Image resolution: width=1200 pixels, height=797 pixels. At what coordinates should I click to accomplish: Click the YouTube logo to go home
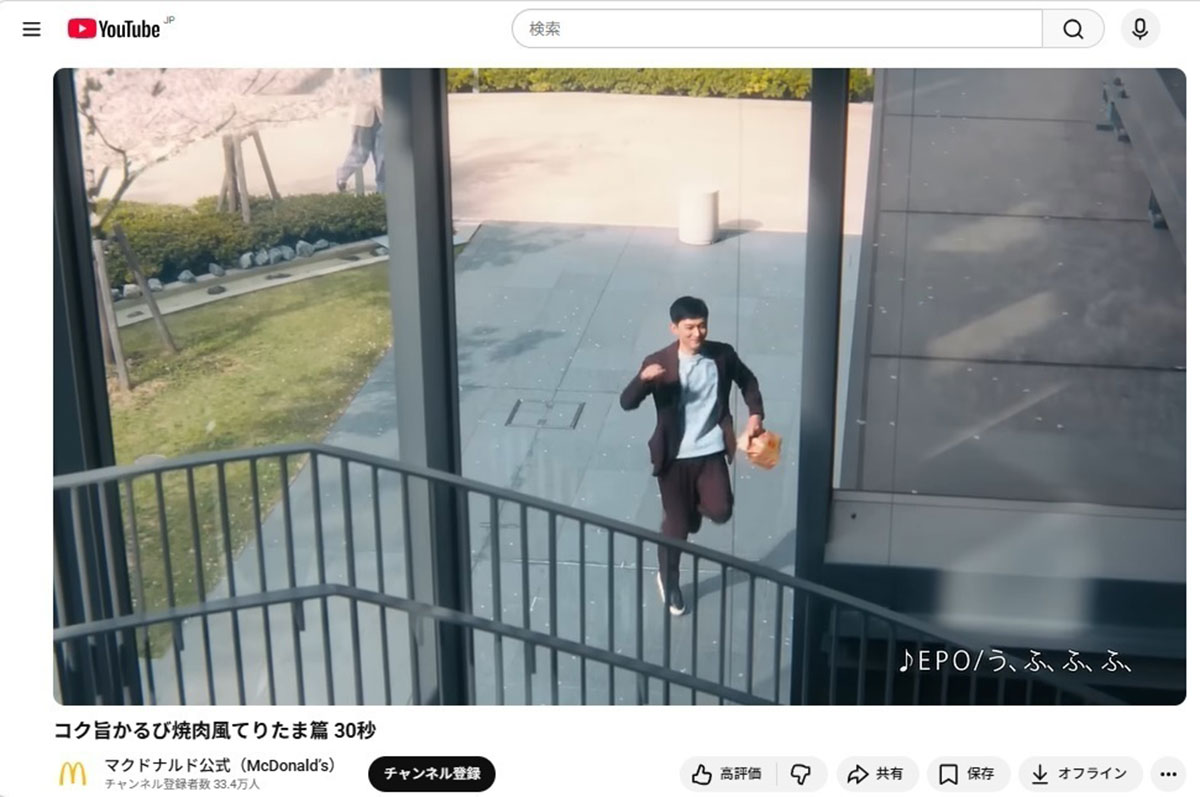click(x=114, y=29)
